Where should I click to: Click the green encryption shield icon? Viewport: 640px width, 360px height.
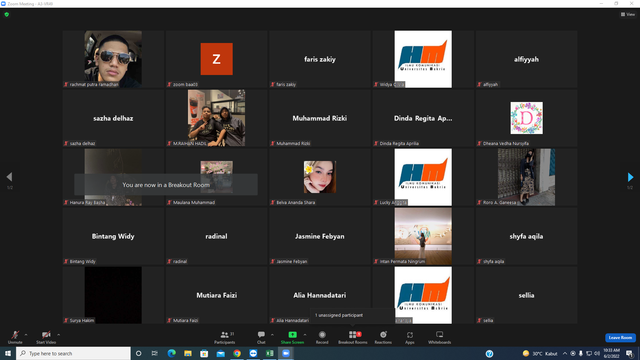point(7,14)
